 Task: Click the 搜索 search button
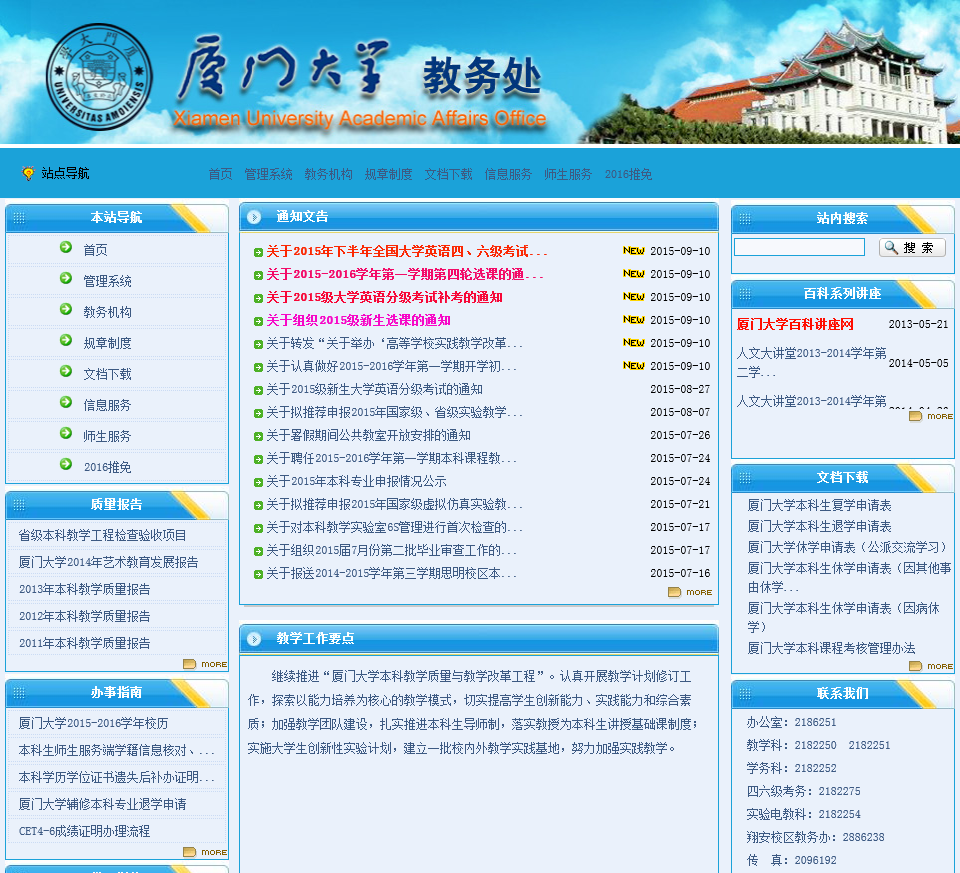pos(912,247)
